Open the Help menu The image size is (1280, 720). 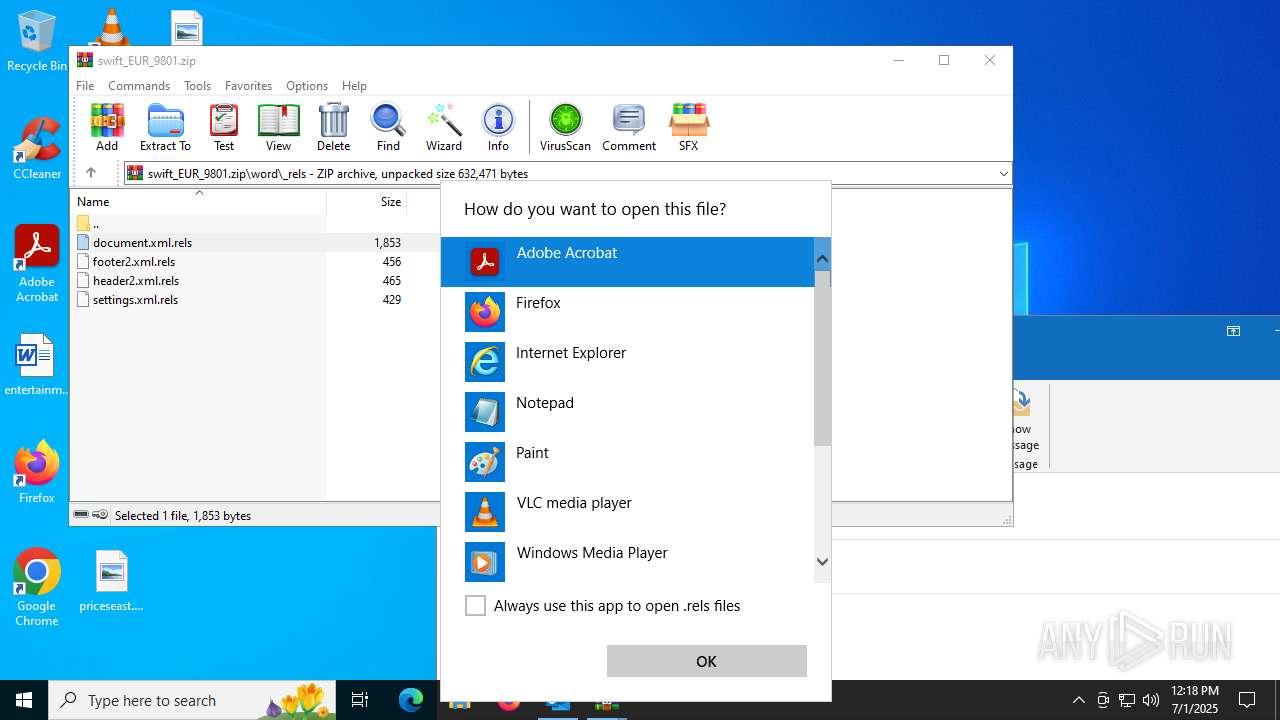[354, 86]
